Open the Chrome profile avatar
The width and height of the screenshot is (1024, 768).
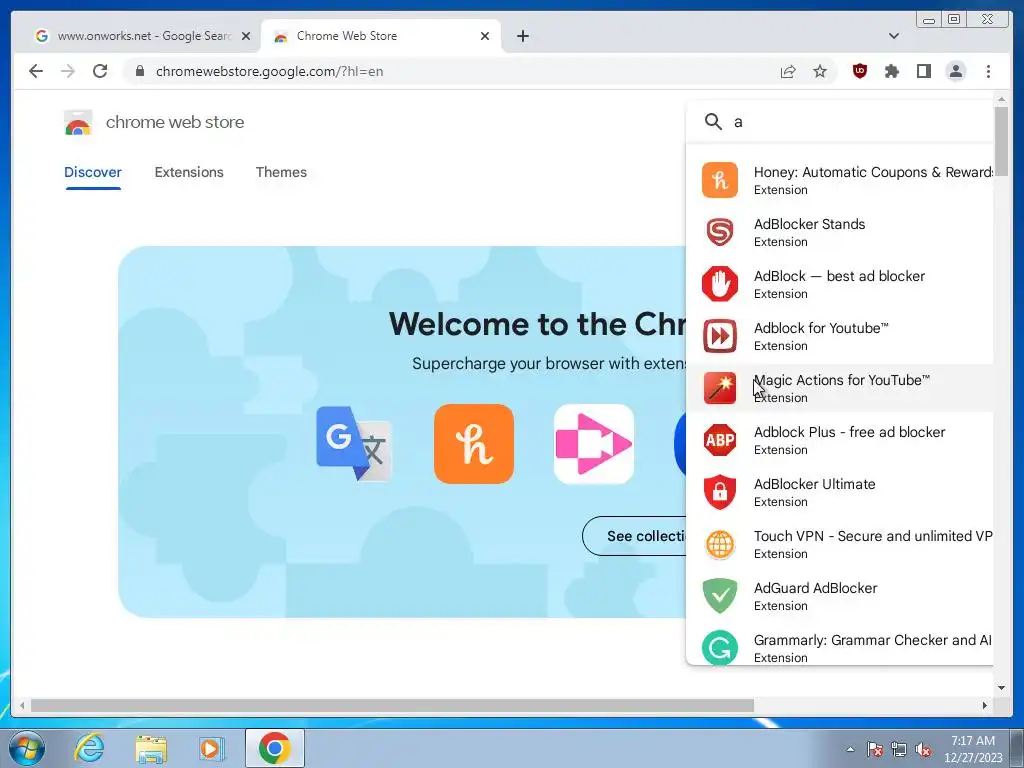956,71
